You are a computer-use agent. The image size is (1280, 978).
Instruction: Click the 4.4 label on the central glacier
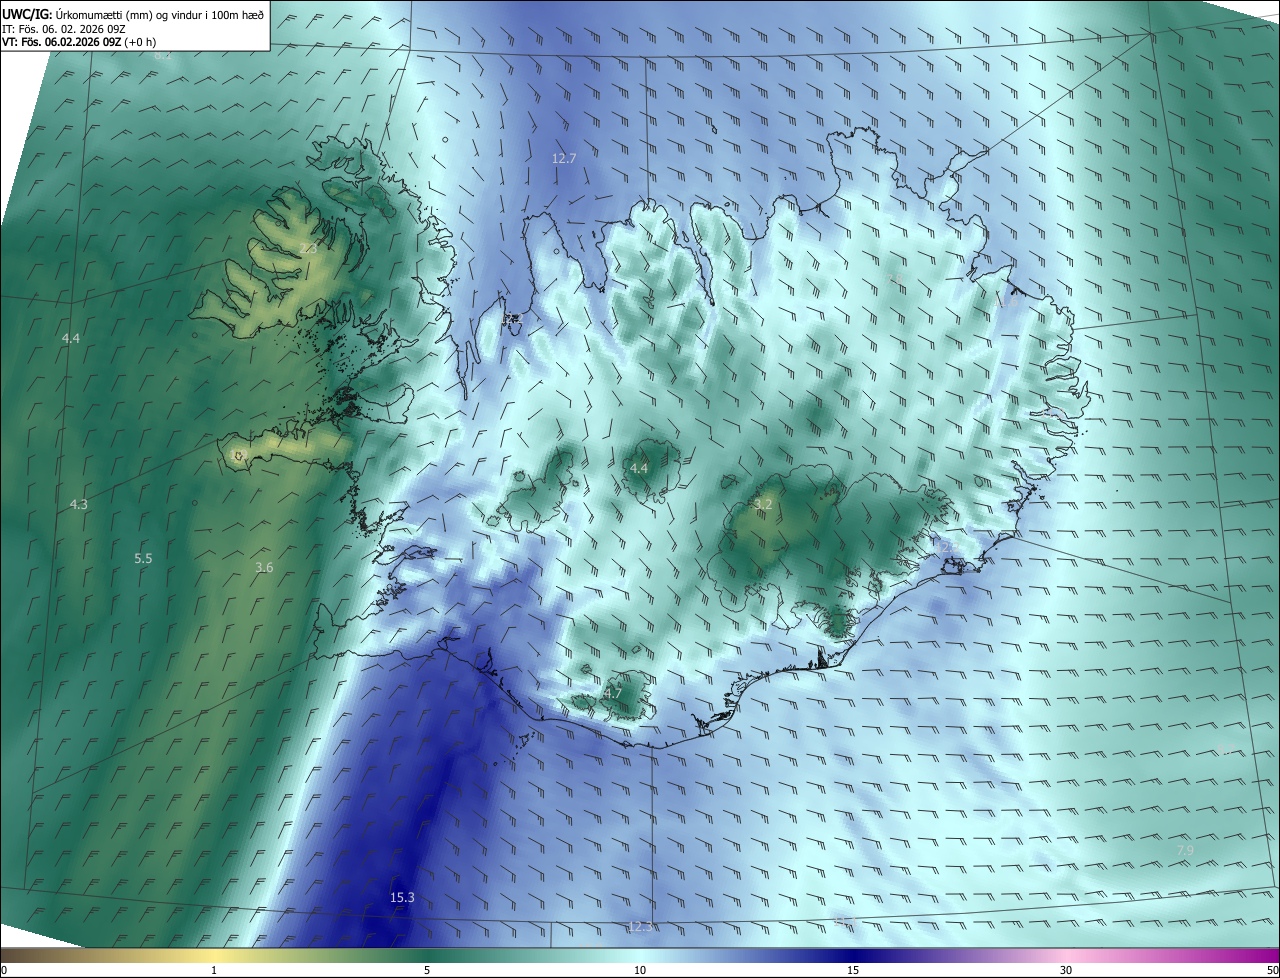point(639,468)
